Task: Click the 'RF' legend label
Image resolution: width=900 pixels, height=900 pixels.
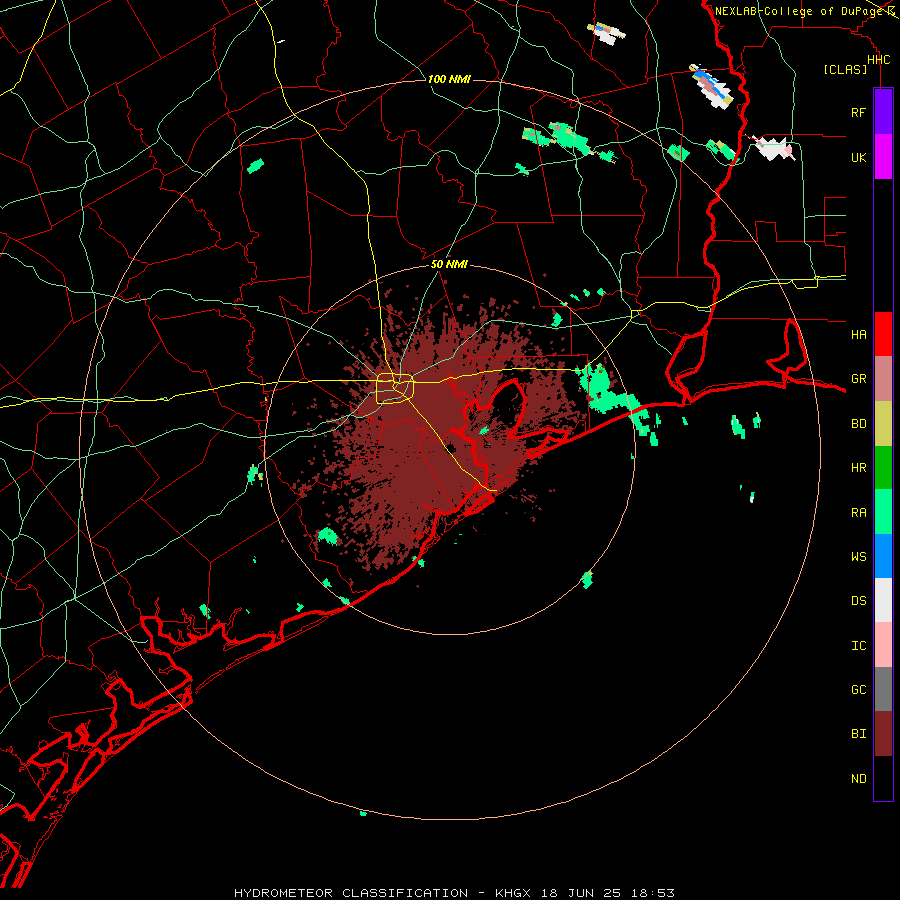Action: pos(858,112)
